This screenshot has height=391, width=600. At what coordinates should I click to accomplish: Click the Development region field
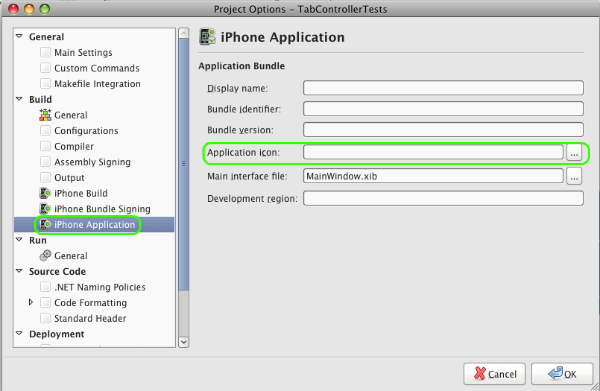443,199
